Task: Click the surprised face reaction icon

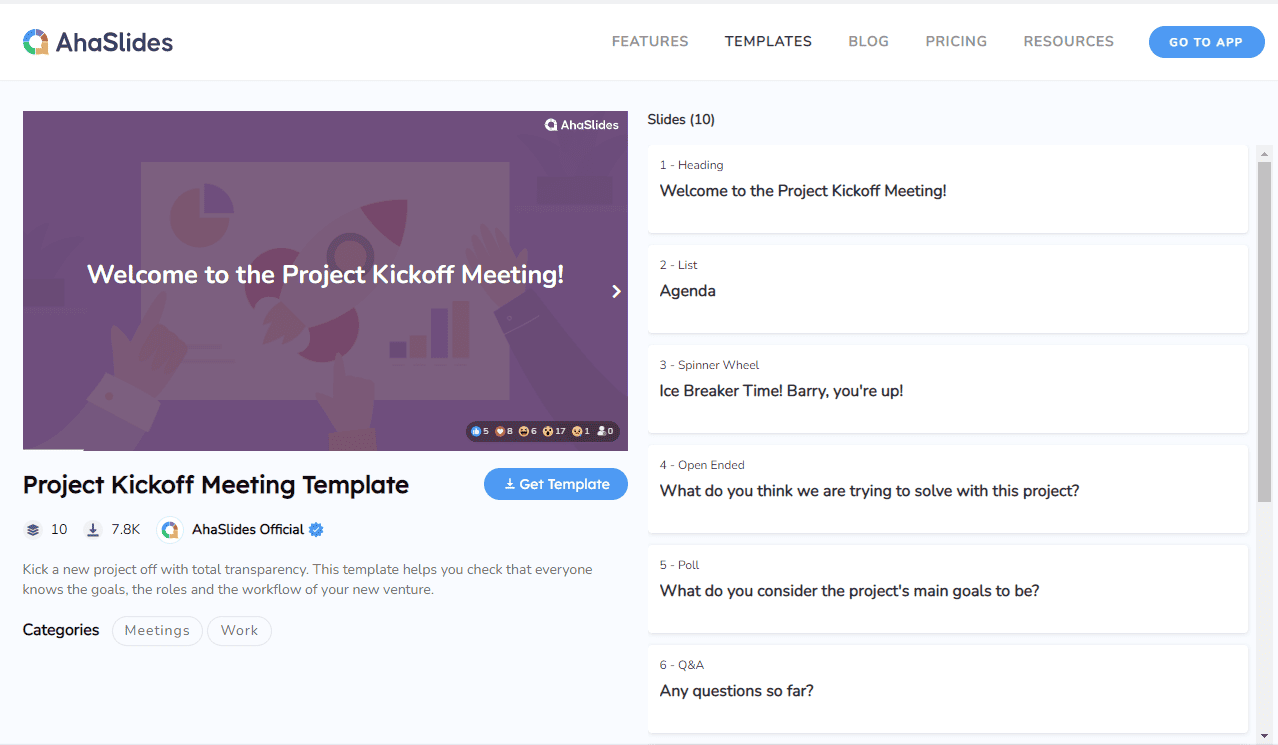Action: (548, 431)
